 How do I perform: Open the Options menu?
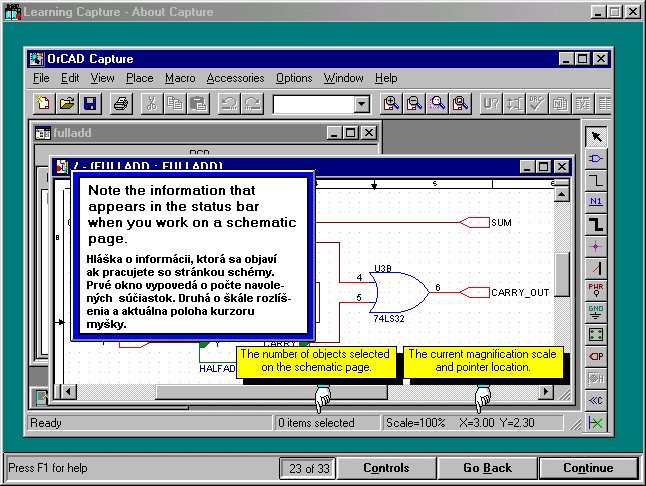[294, 78]
